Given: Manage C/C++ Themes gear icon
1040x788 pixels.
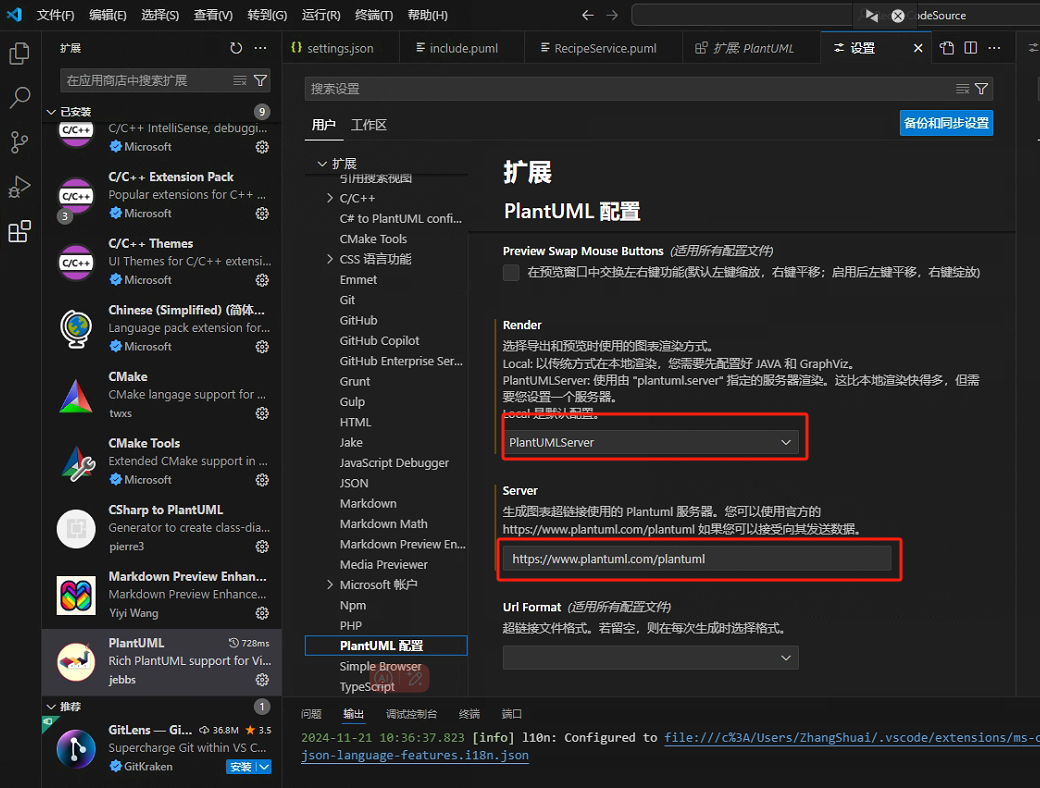Looking at the screenshot, I should (x=262, y=280).
